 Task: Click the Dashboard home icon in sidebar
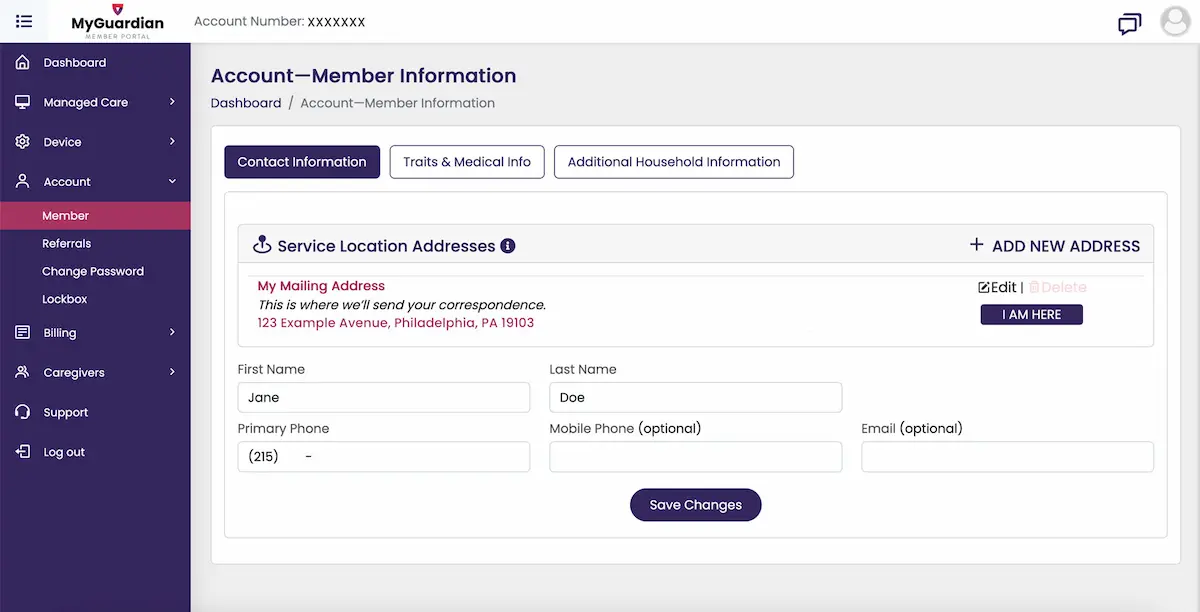tap(22, 63)
